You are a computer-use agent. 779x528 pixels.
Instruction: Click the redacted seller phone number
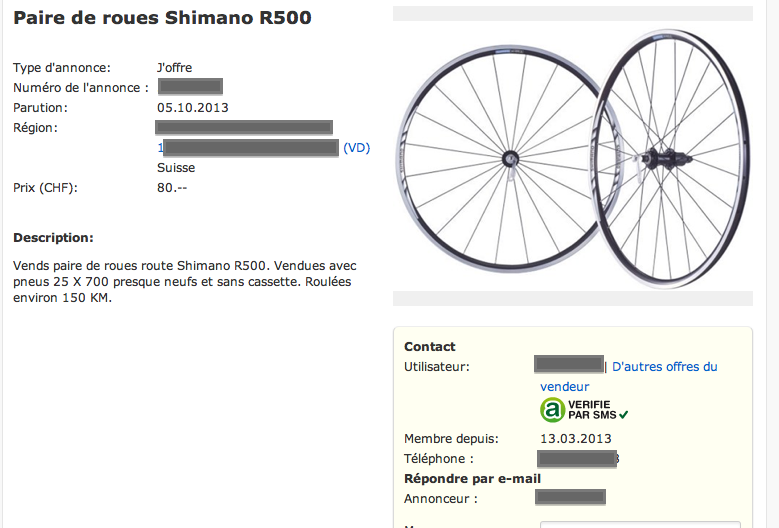pyautogui.click(x=577, y=459)
